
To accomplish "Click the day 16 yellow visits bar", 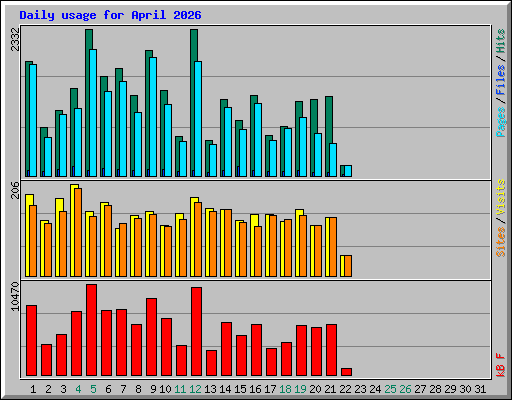I will pyautogui.click(x=253, y=245).
